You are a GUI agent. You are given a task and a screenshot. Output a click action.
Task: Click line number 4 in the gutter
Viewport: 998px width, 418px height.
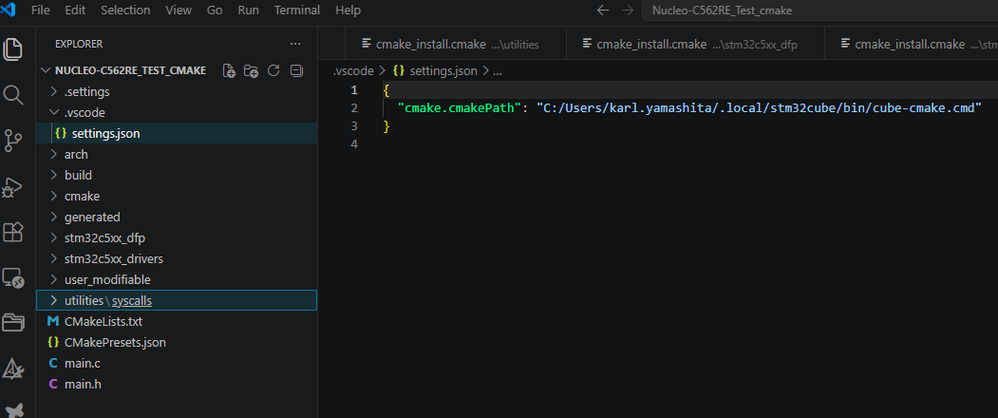[354, 144]
